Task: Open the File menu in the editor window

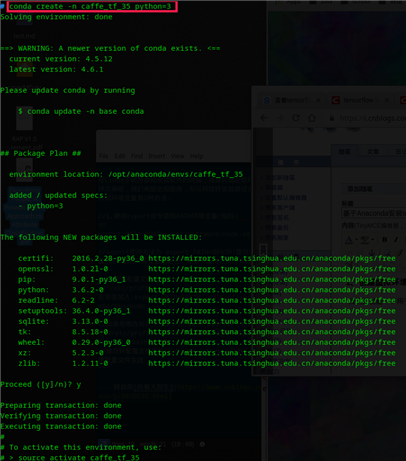Action: (104, 156)
